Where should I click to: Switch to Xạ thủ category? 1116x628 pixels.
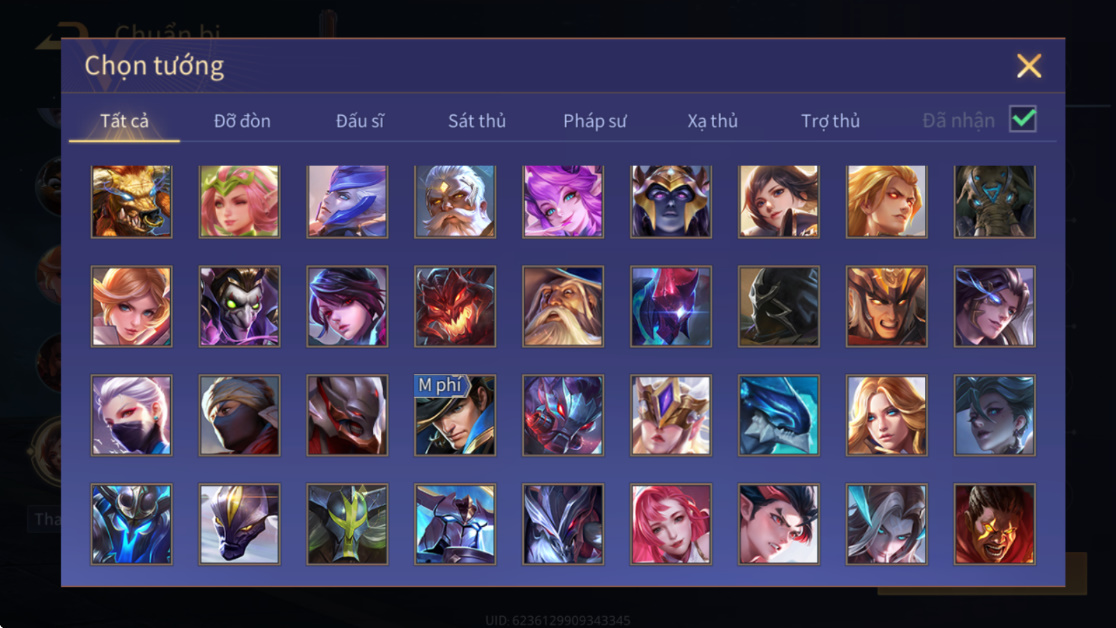(712, 121)
